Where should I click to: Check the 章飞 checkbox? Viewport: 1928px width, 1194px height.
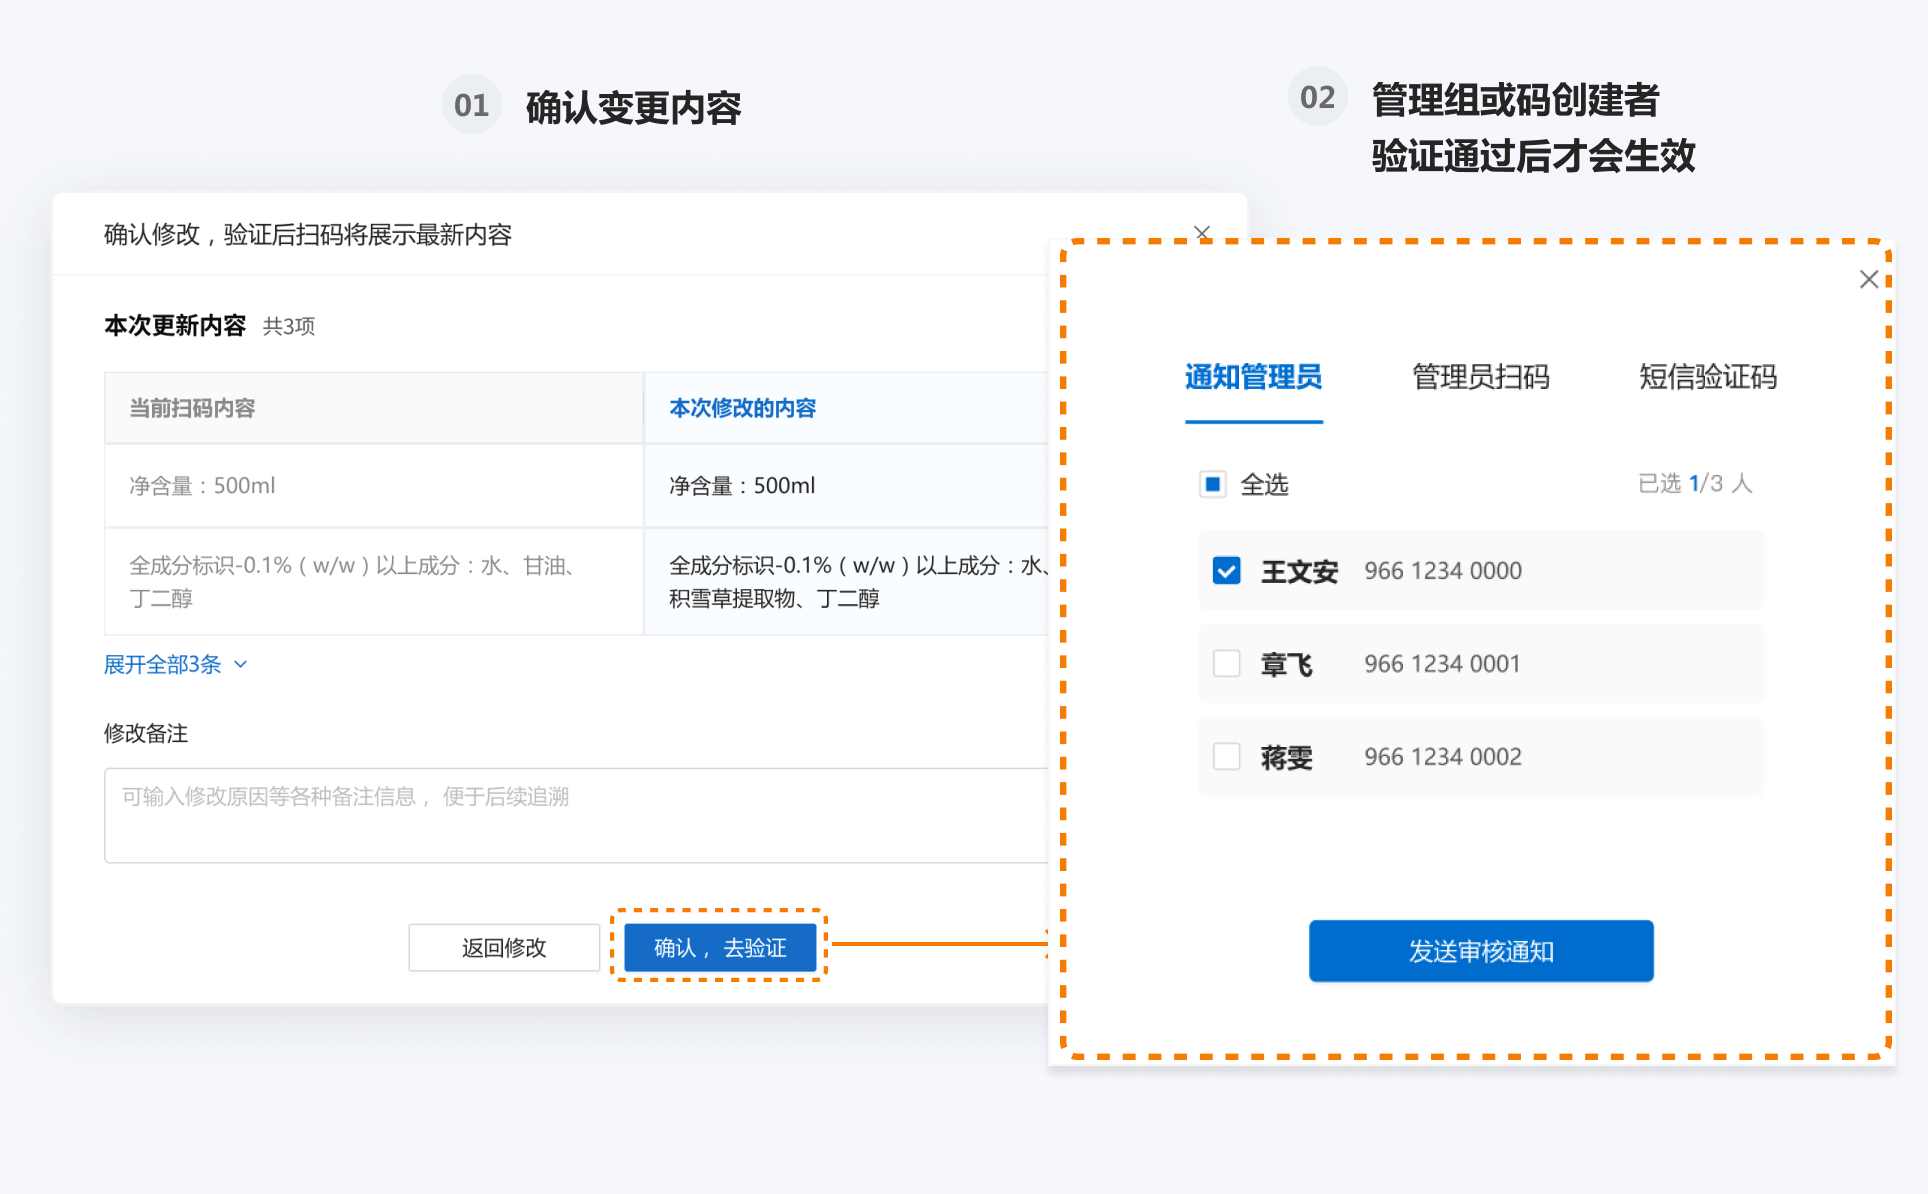(1226, 664)
